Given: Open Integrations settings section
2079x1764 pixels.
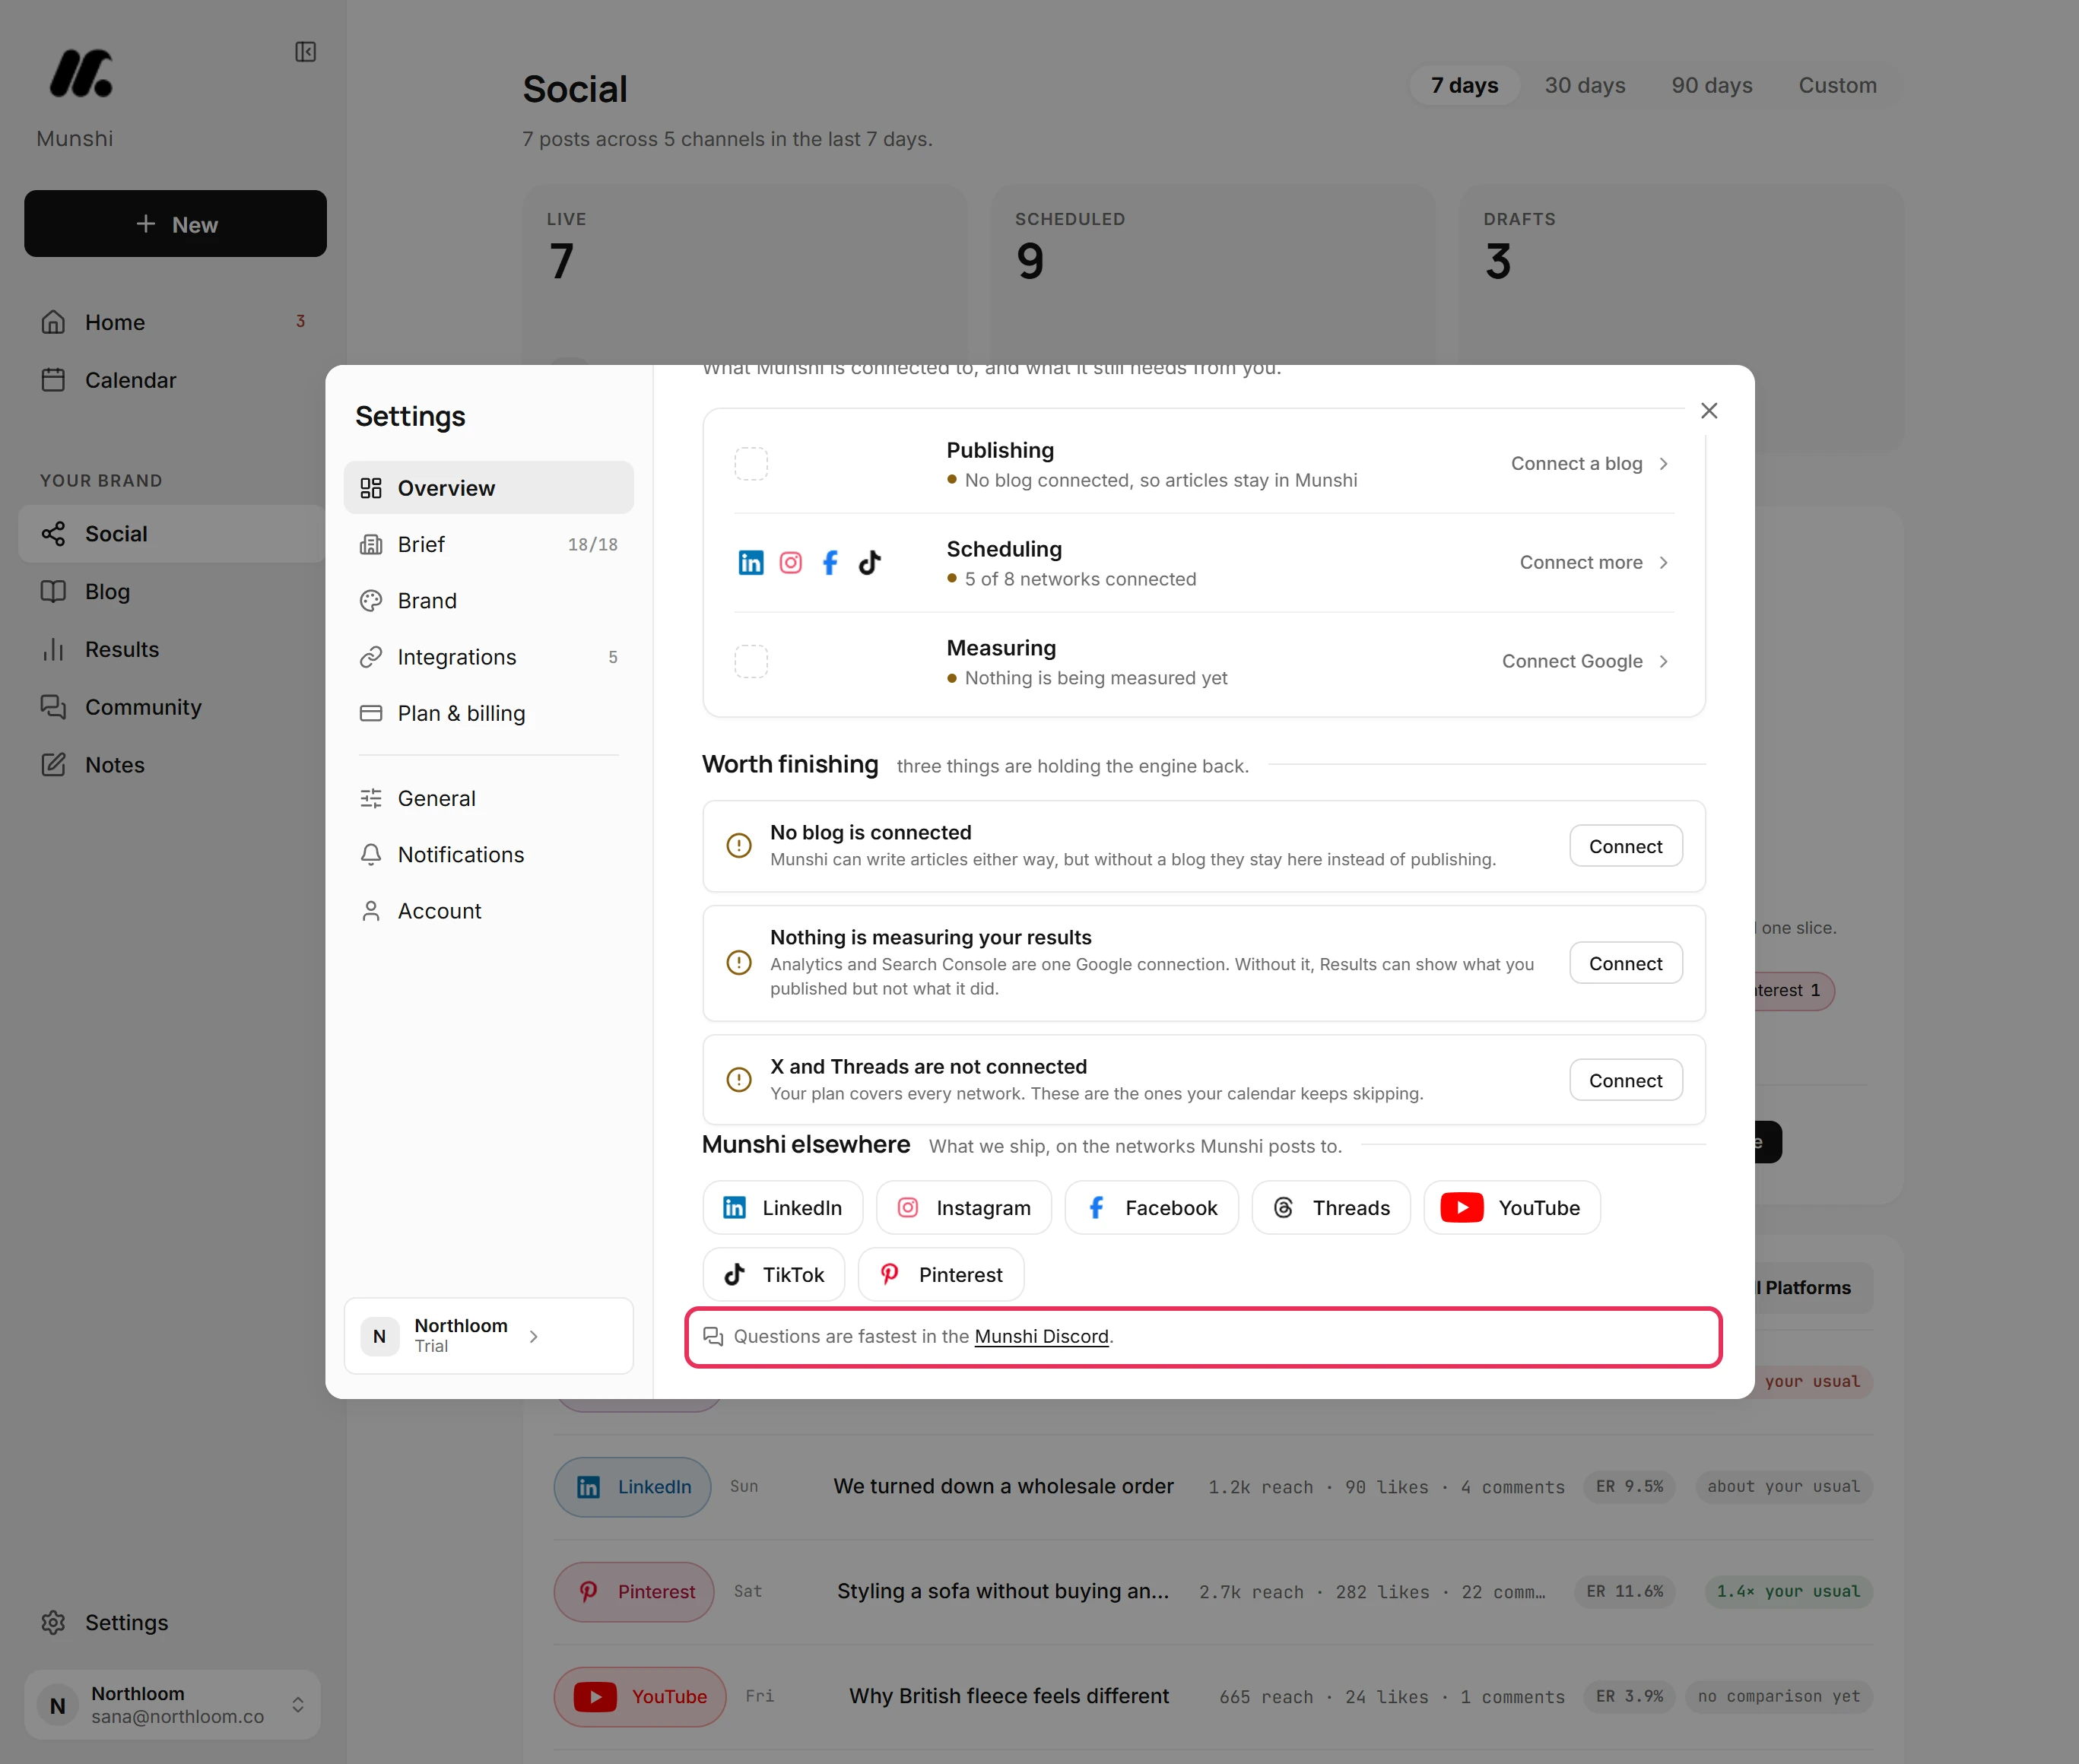Looking at the screenshot, I should point(488,657).
